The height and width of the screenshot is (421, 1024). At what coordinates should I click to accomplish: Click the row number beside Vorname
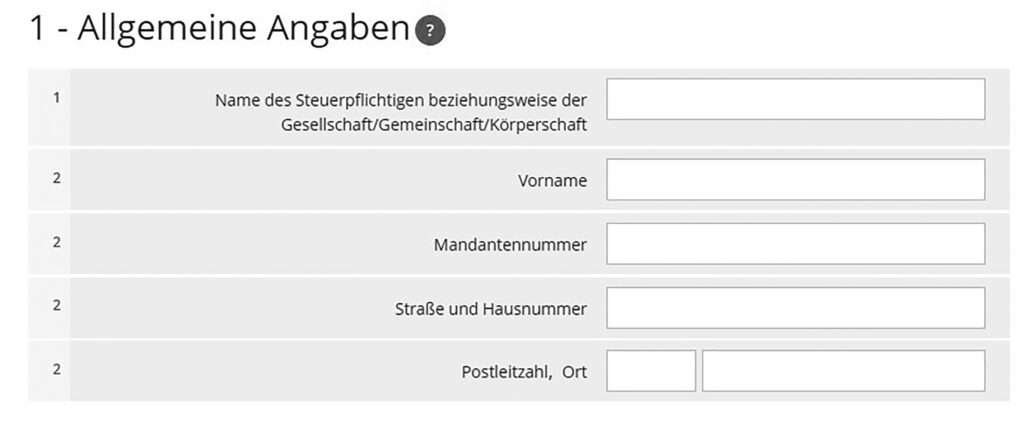[x=57, y=178]
